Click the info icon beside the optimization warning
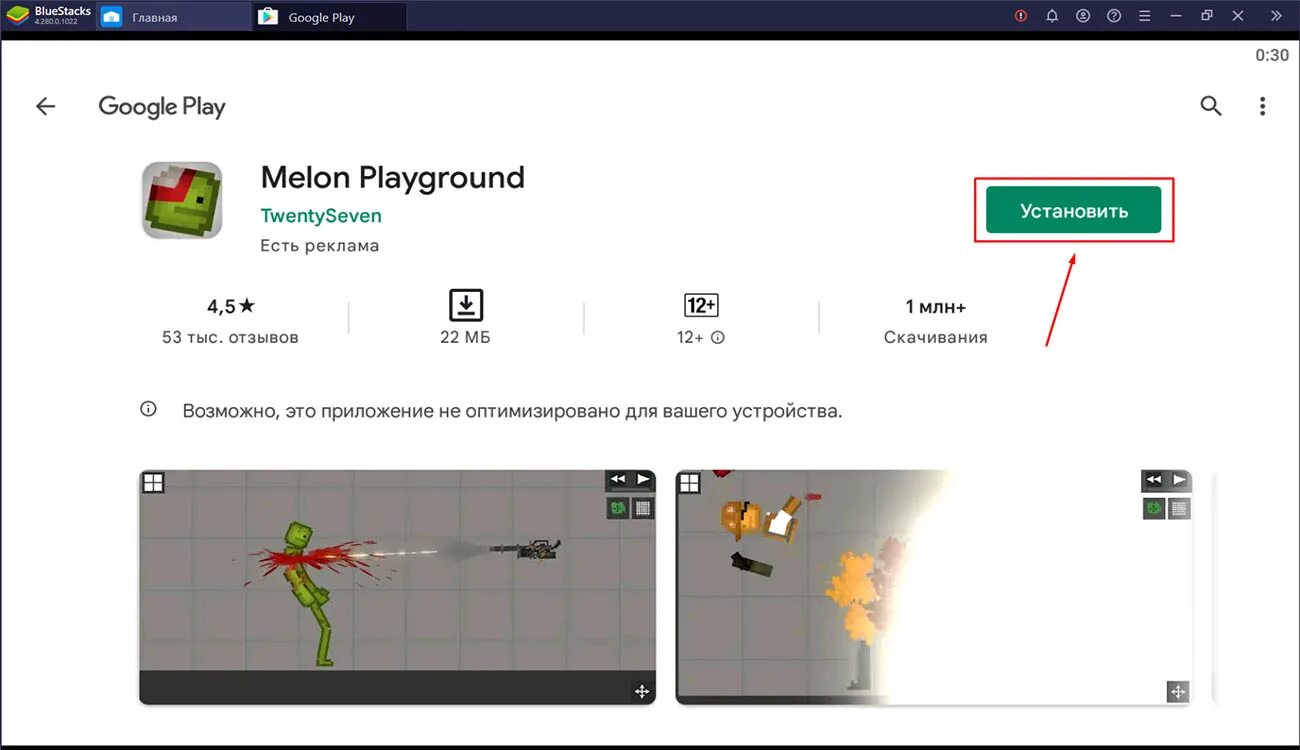This screenshot has height=750, width=1300. [148, 408]
